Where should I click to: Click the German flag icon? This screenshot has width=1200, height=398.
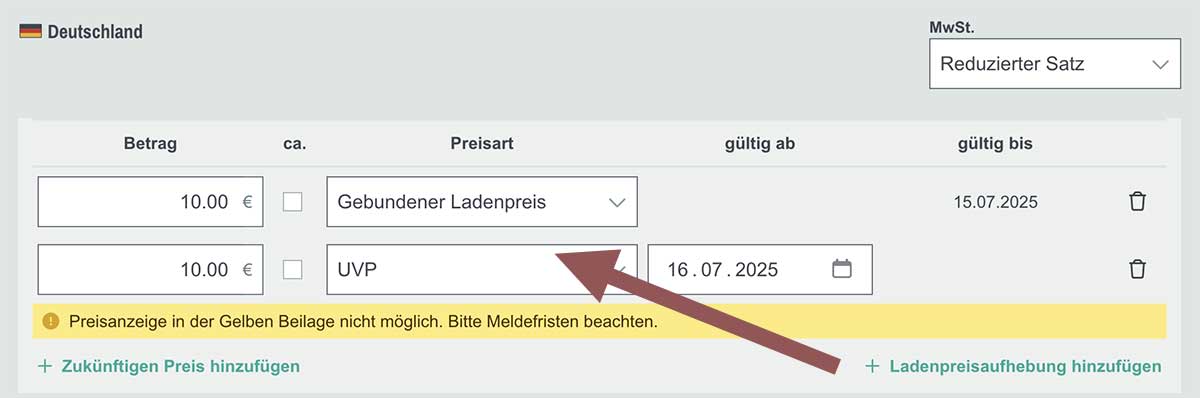[x=30, y=31]
